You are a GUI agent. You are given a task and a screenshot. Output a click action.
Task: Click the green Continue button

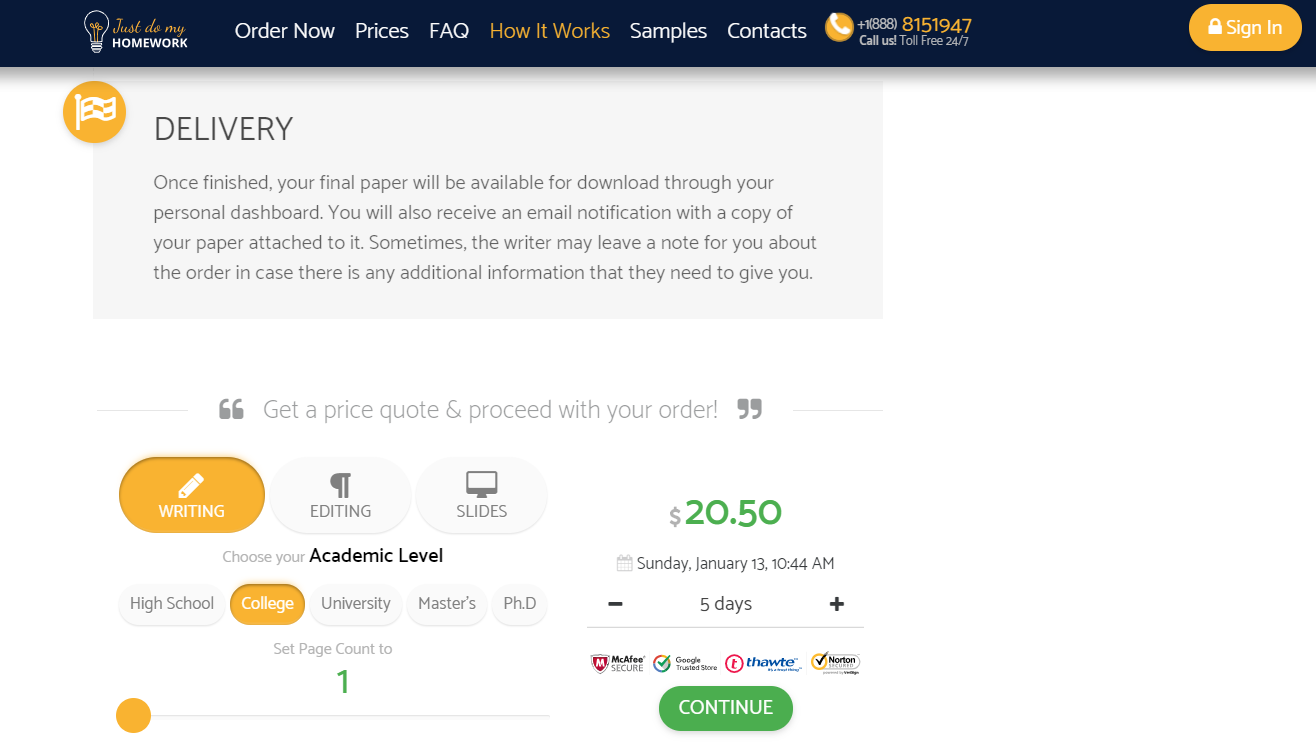[x=726, y=708]
